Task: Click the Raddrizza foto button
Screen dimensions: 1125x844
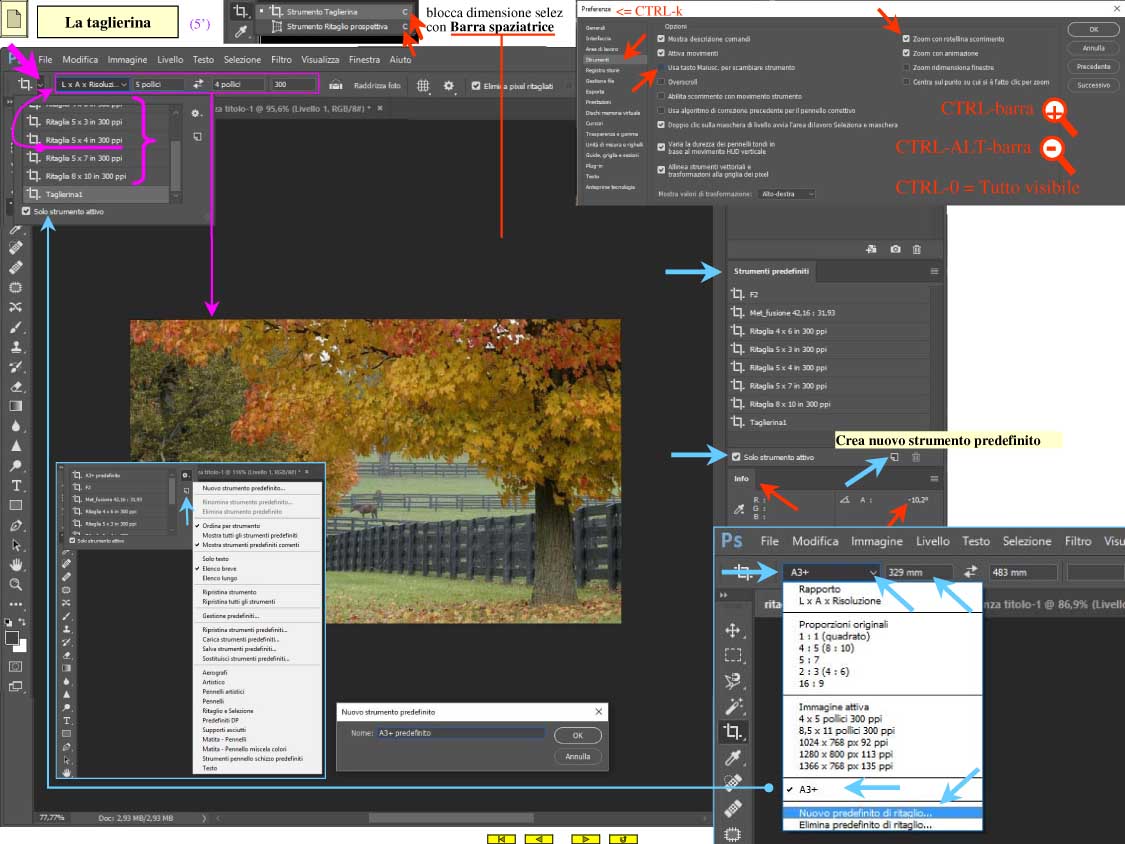Action: [x=366, y=85]
